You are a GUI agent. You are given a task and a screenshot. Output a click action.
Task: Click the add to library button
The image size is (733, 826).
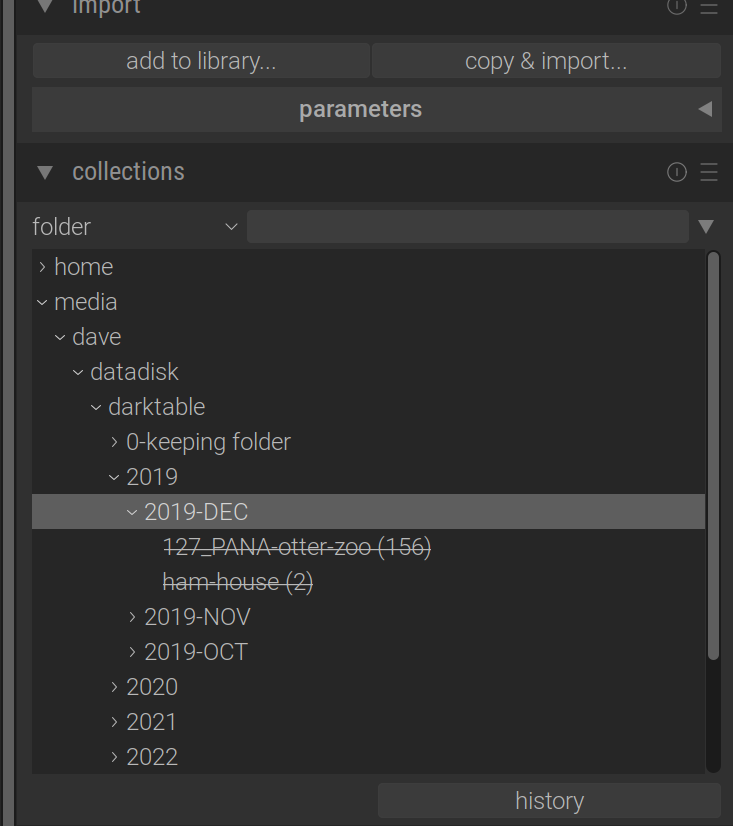coord(201,61)
